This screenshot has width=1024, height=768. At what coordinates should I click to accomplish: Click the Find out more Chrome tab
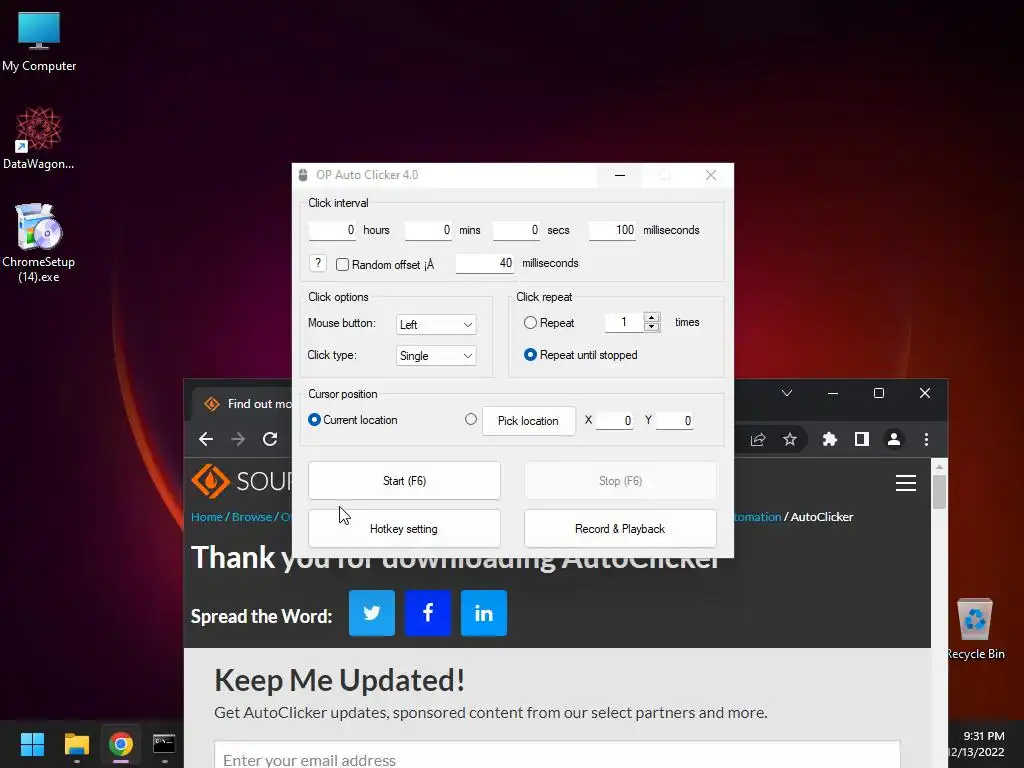tap(248, 404)
